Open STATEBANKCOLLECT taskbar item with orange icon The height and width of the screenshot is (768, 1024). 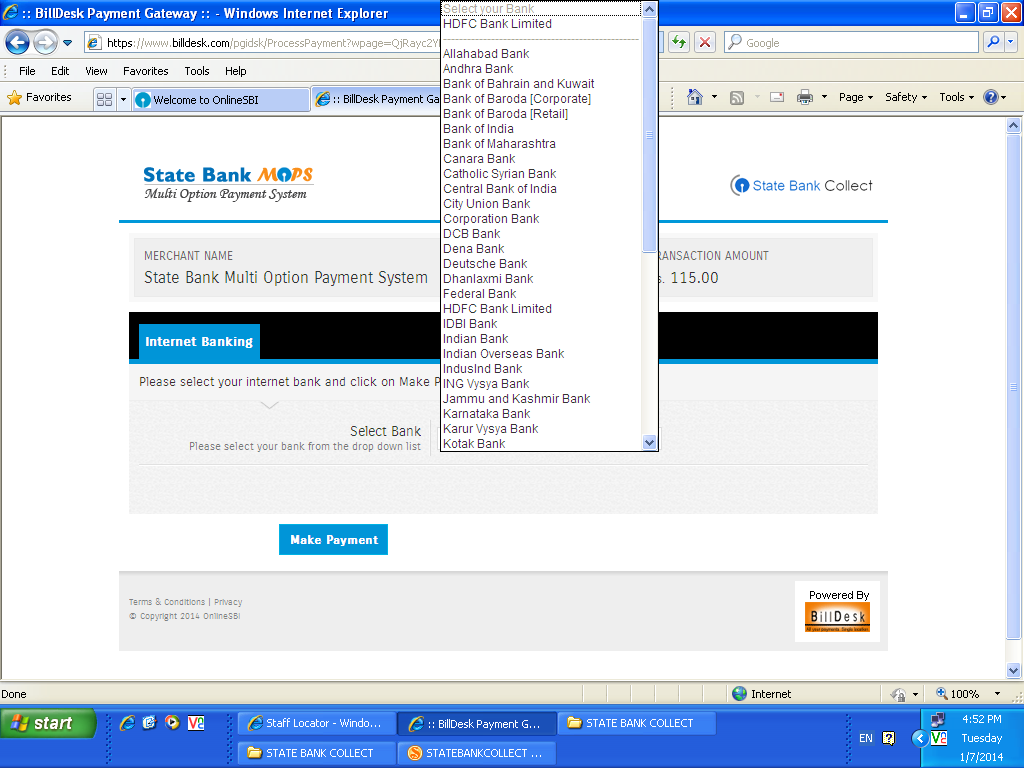click(x=477, y=753)
